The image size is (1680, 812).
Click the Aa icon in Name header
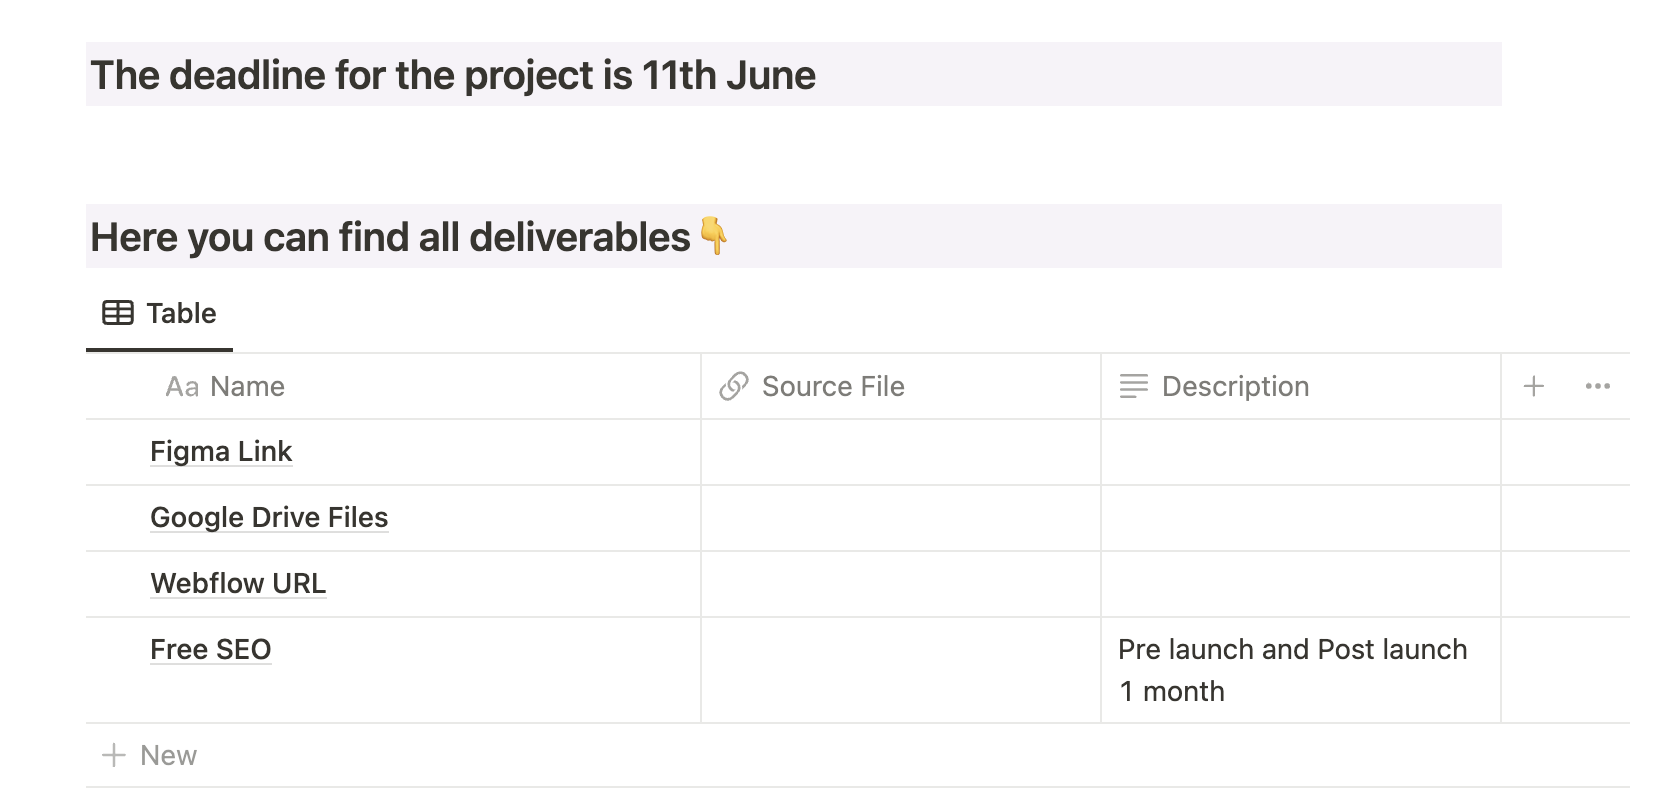pyautogui.click(x=182, y=387)
